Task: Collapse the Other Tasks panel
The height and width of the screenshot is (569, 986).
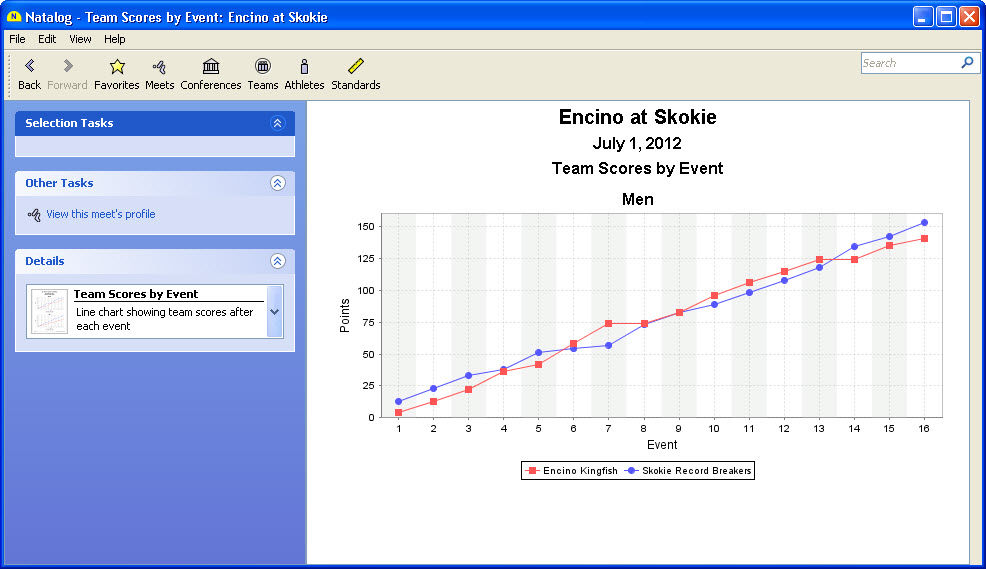Action: [x=278, y=183]
